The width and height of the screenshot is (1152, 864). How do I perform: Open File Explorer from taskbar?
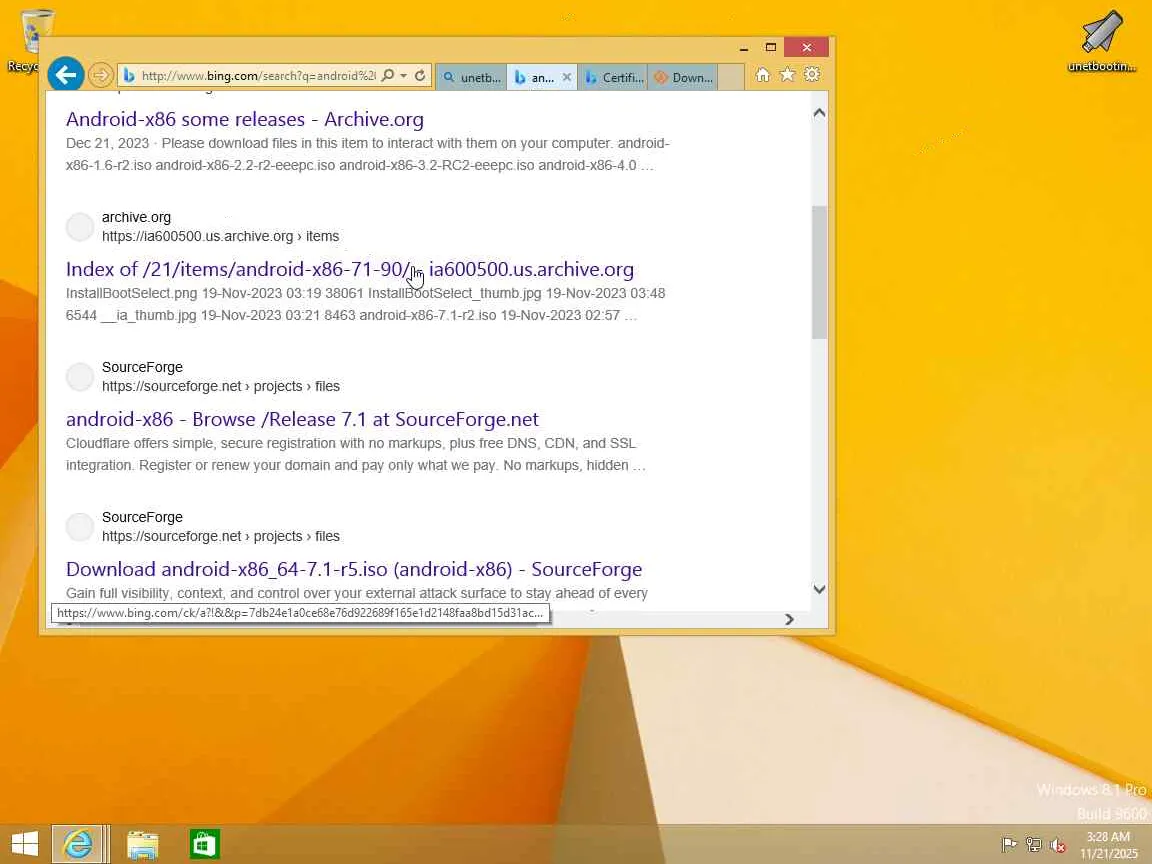pos(143,844)
